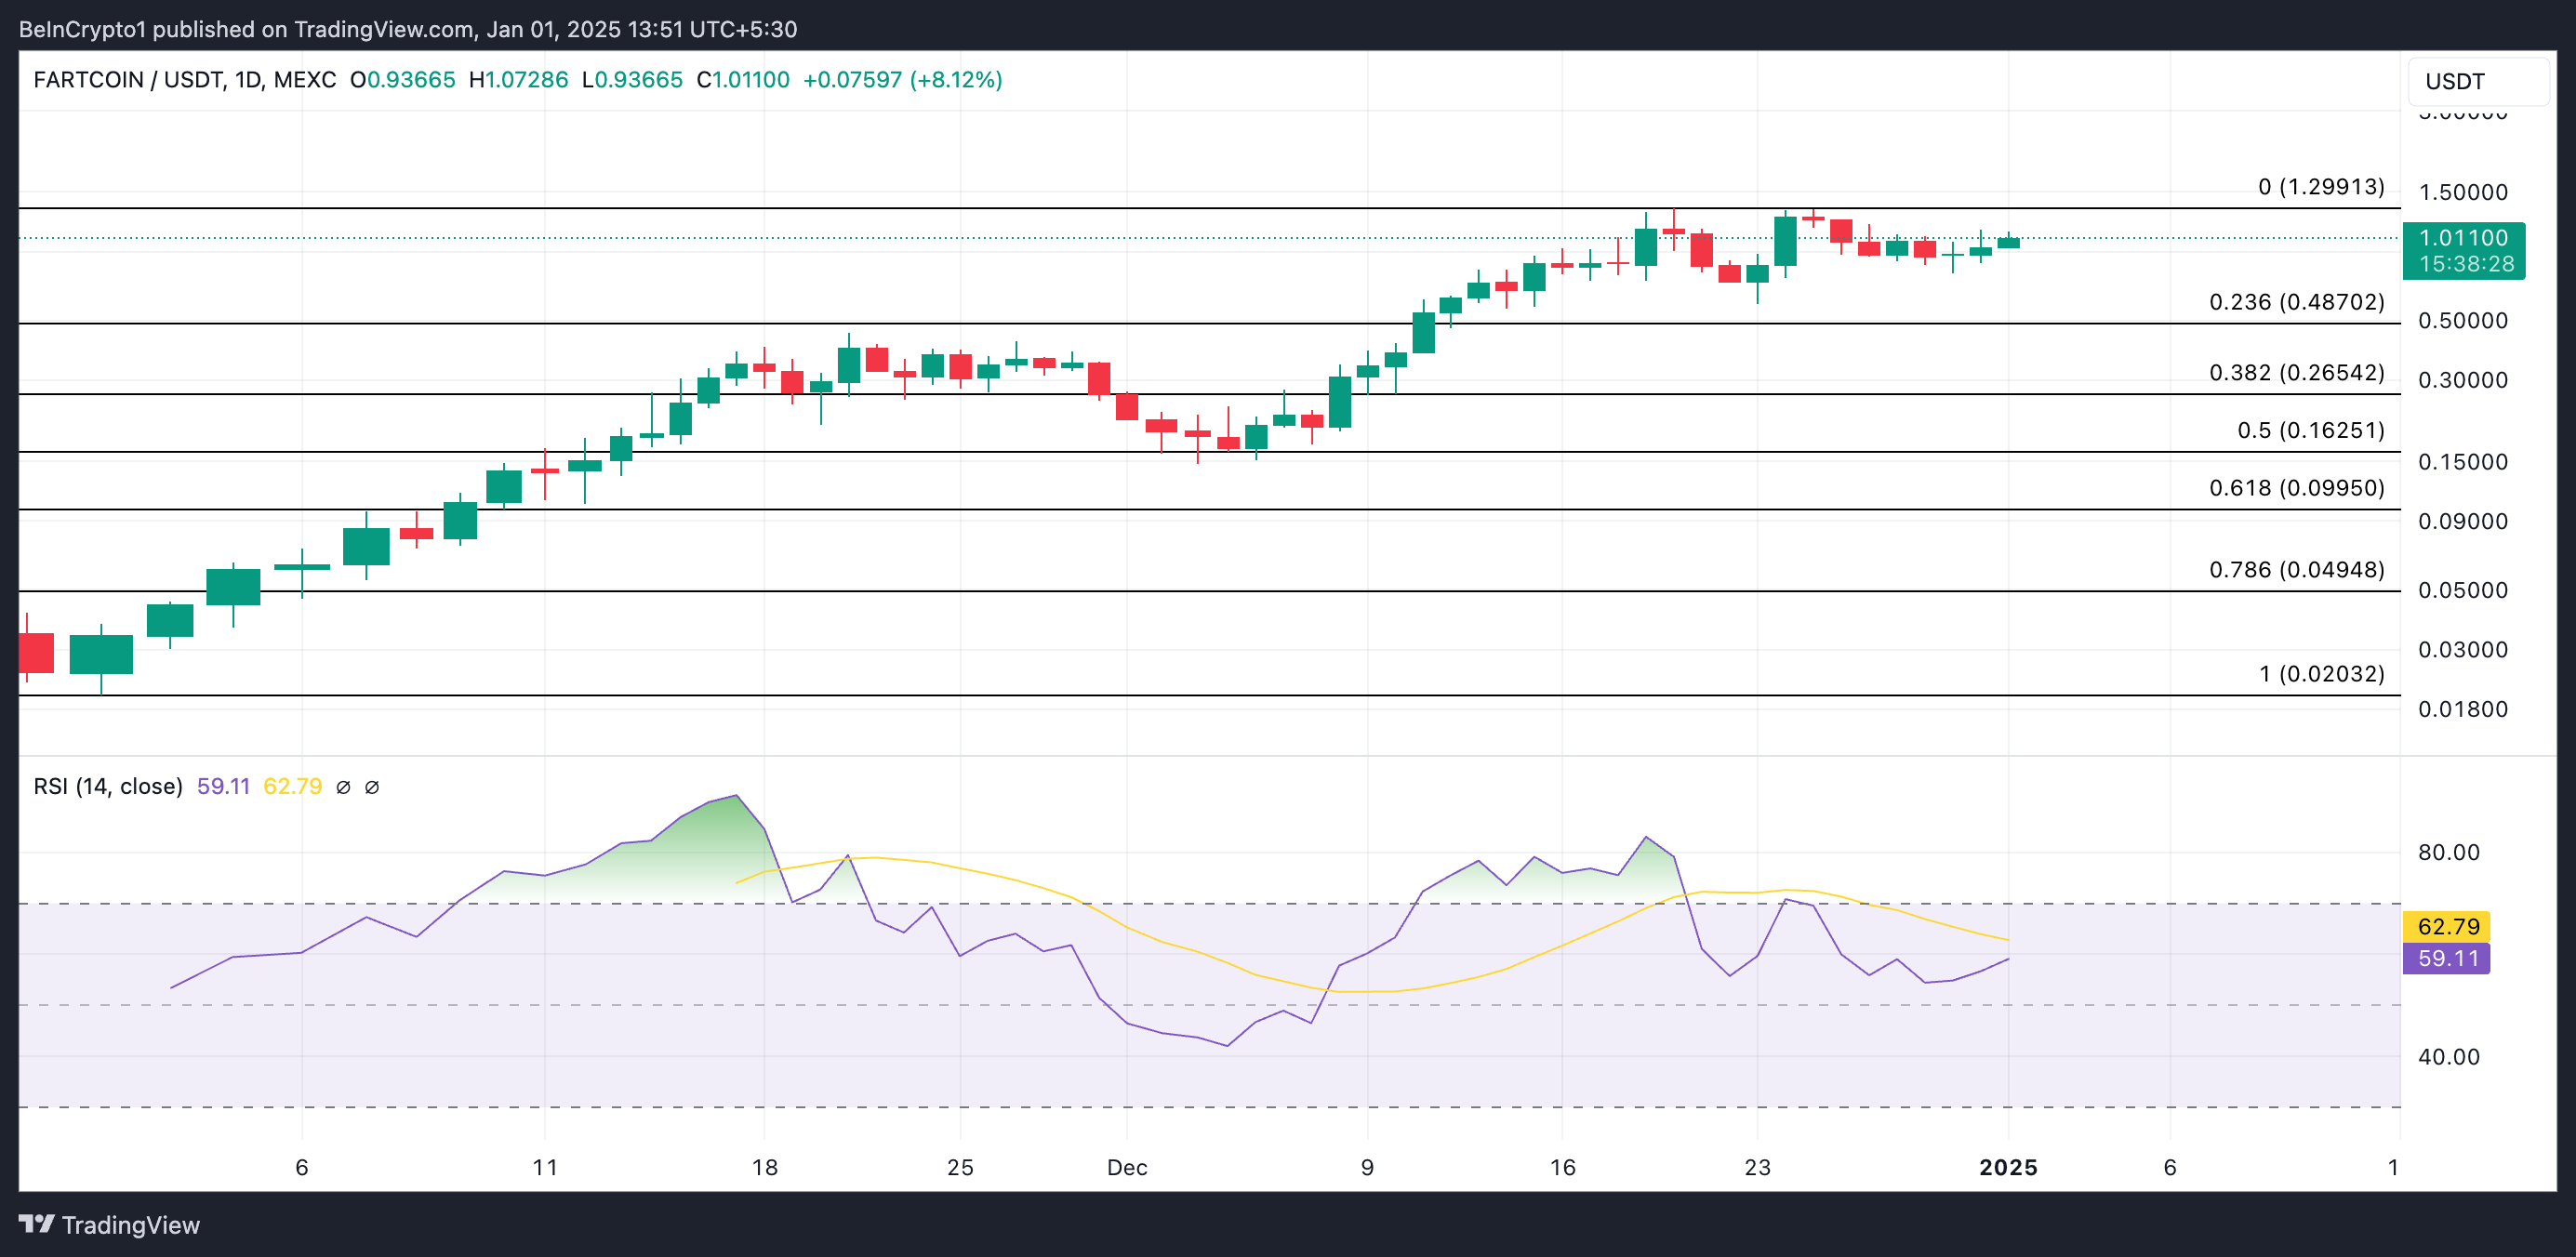Image resolution: width=2576 pixels, height=1257 pixels.
Task: Select the 0.236 (0.48702) Fibonacci level label
Action: pos(2296,302)
